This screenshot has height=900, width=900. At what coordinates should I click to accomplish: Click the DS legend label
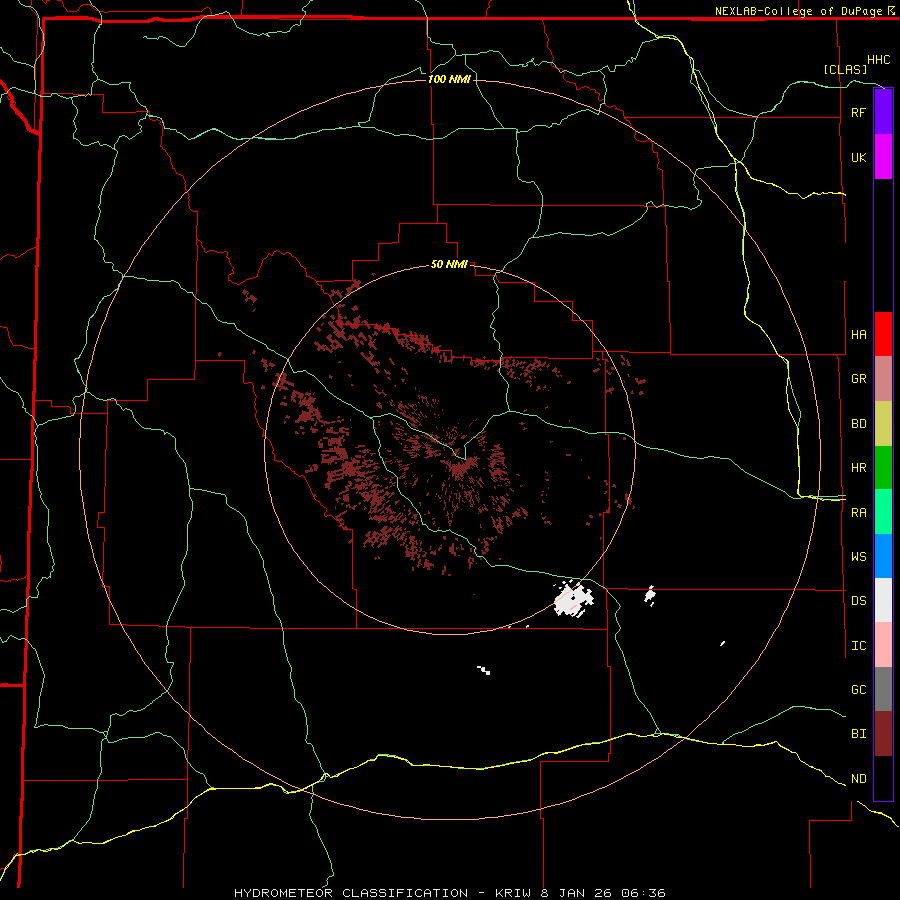(x=858, y=601)
